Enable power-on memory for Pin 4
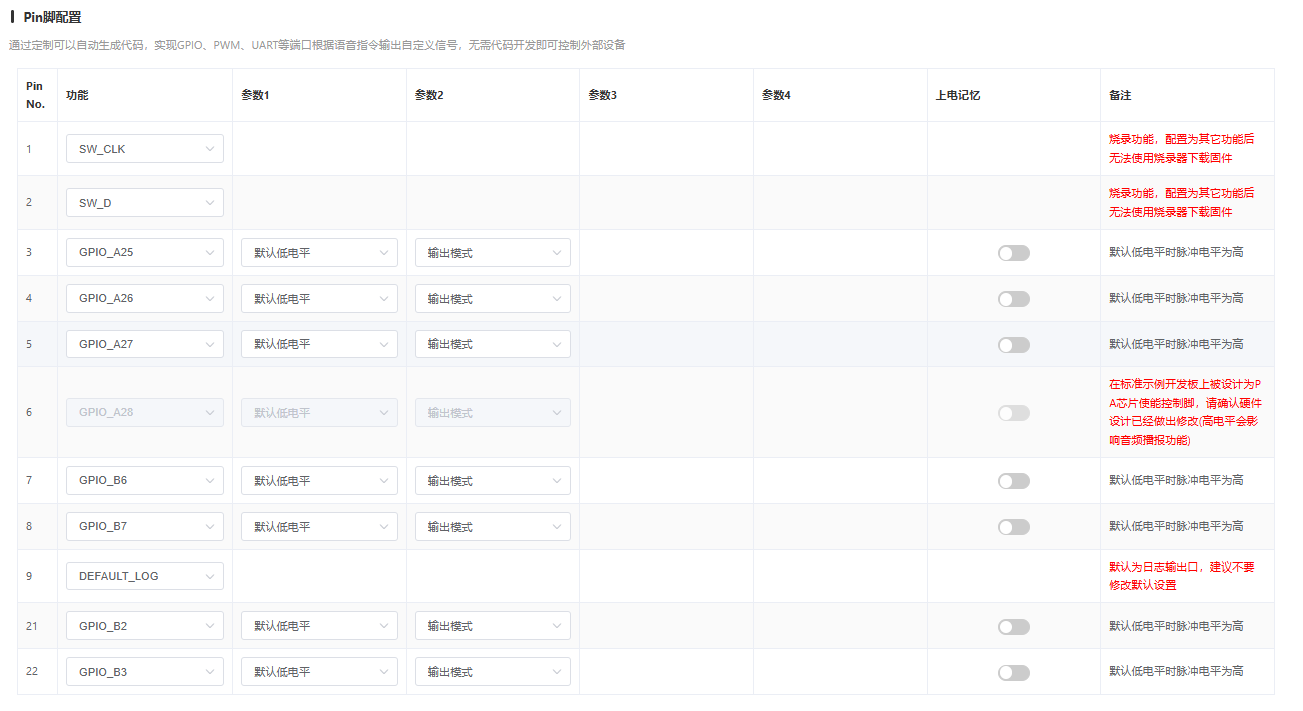 (1013, 299)
